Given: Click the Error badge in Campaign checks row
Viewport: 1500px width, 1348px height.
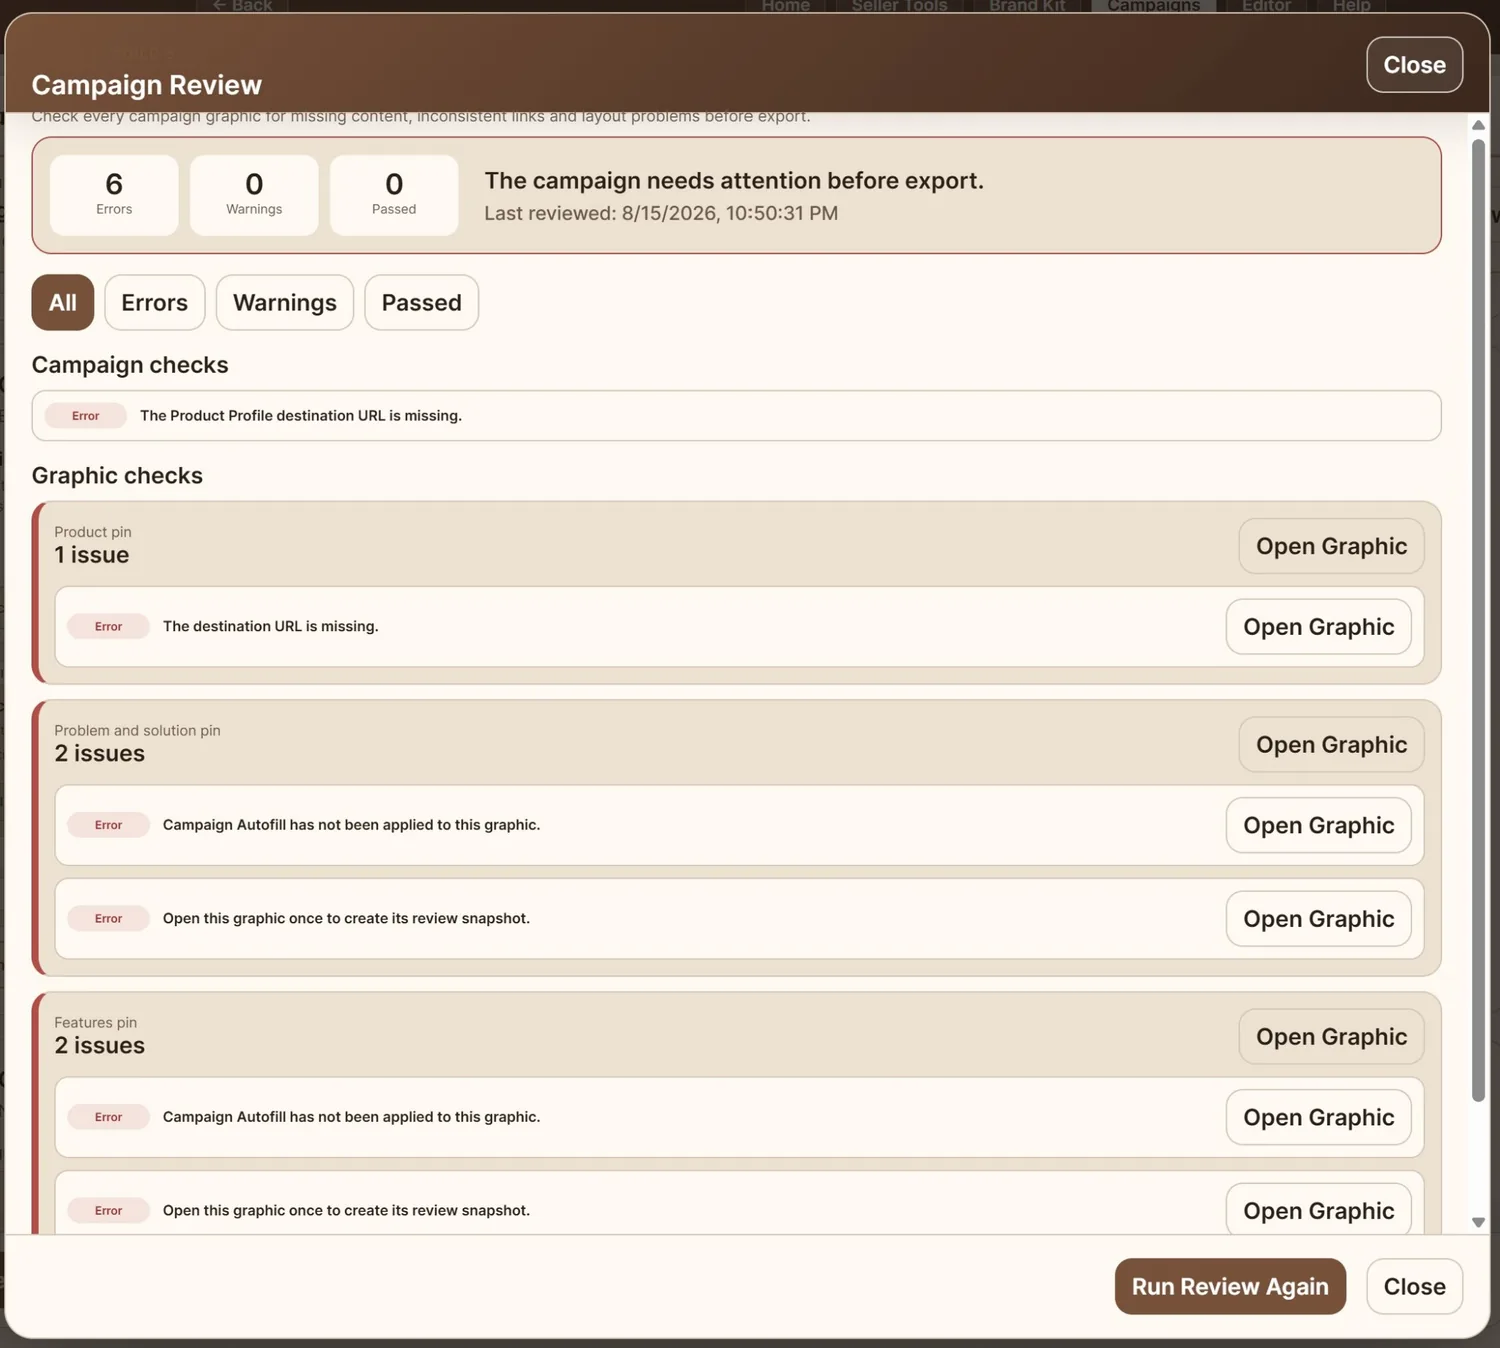Looking at the screenshot, I should tap(86, 416).
